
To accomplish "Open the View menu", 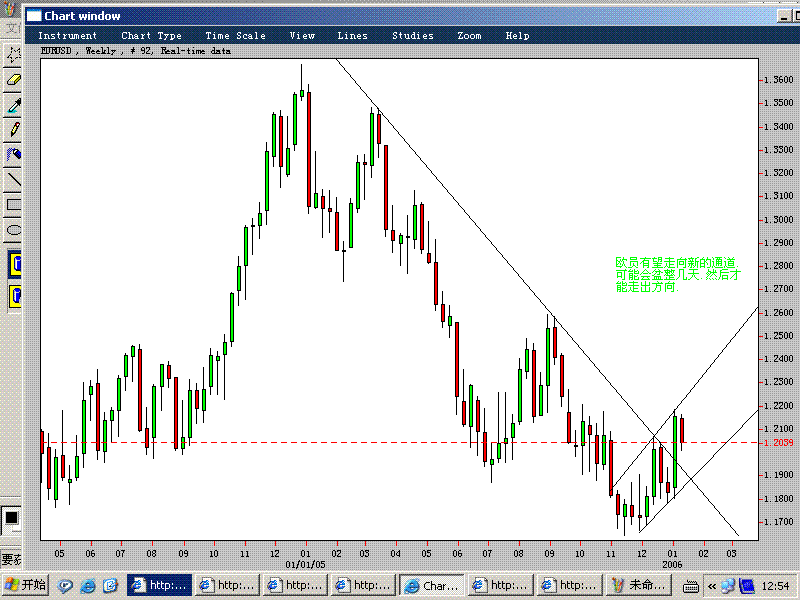I will tap(302, 36).
